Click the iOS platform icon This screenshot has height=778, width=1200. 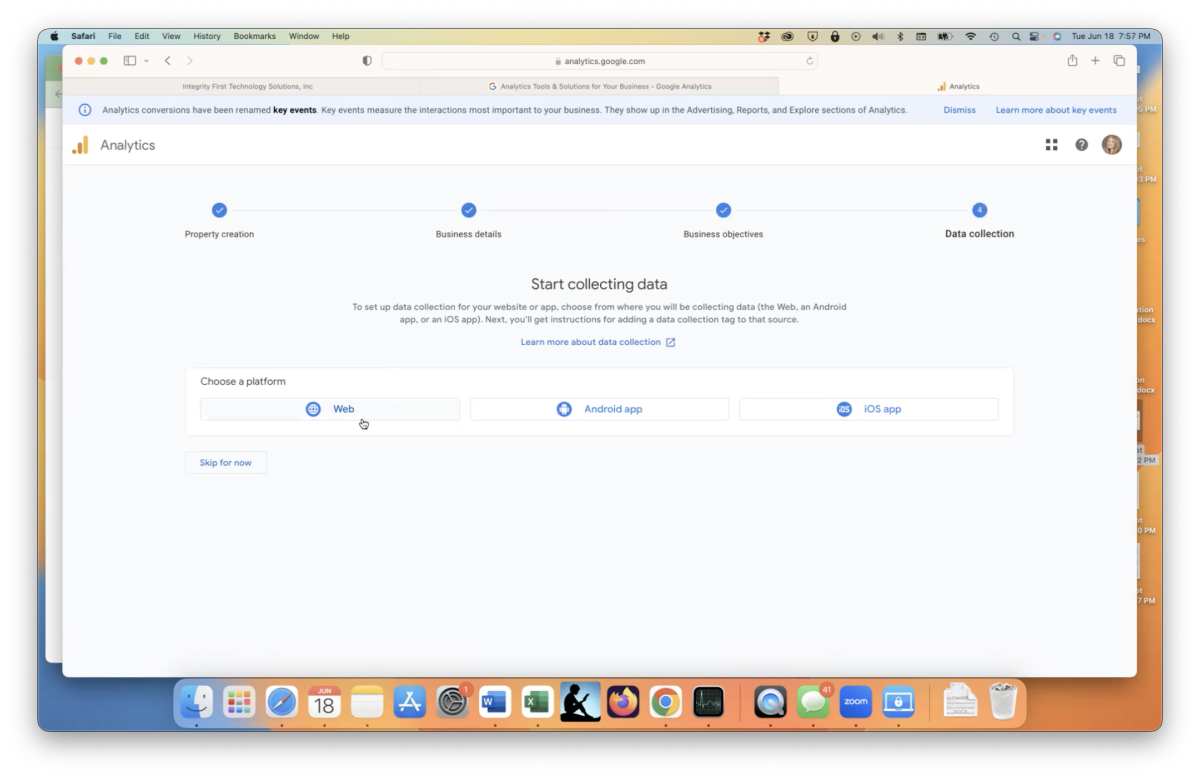click(844, 409)
